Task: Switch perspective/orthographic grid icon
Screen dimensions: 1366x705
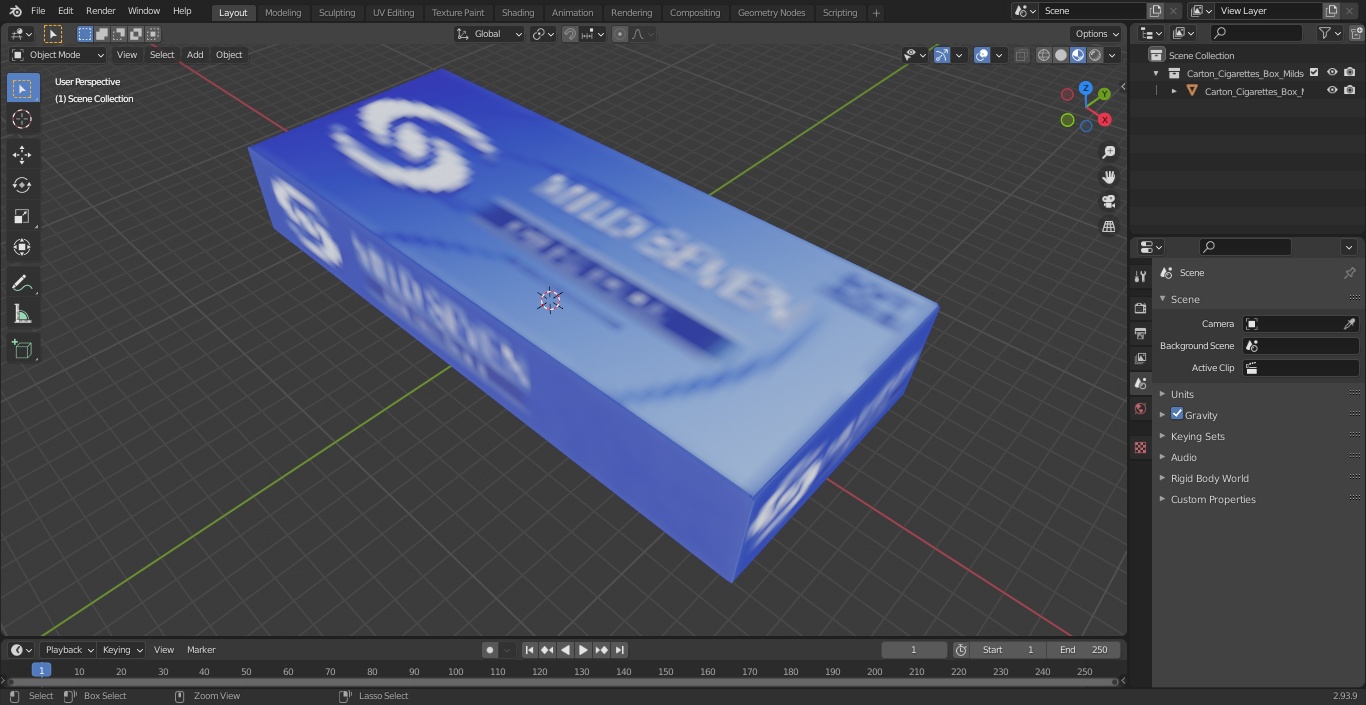Action: pos(1108,227)
